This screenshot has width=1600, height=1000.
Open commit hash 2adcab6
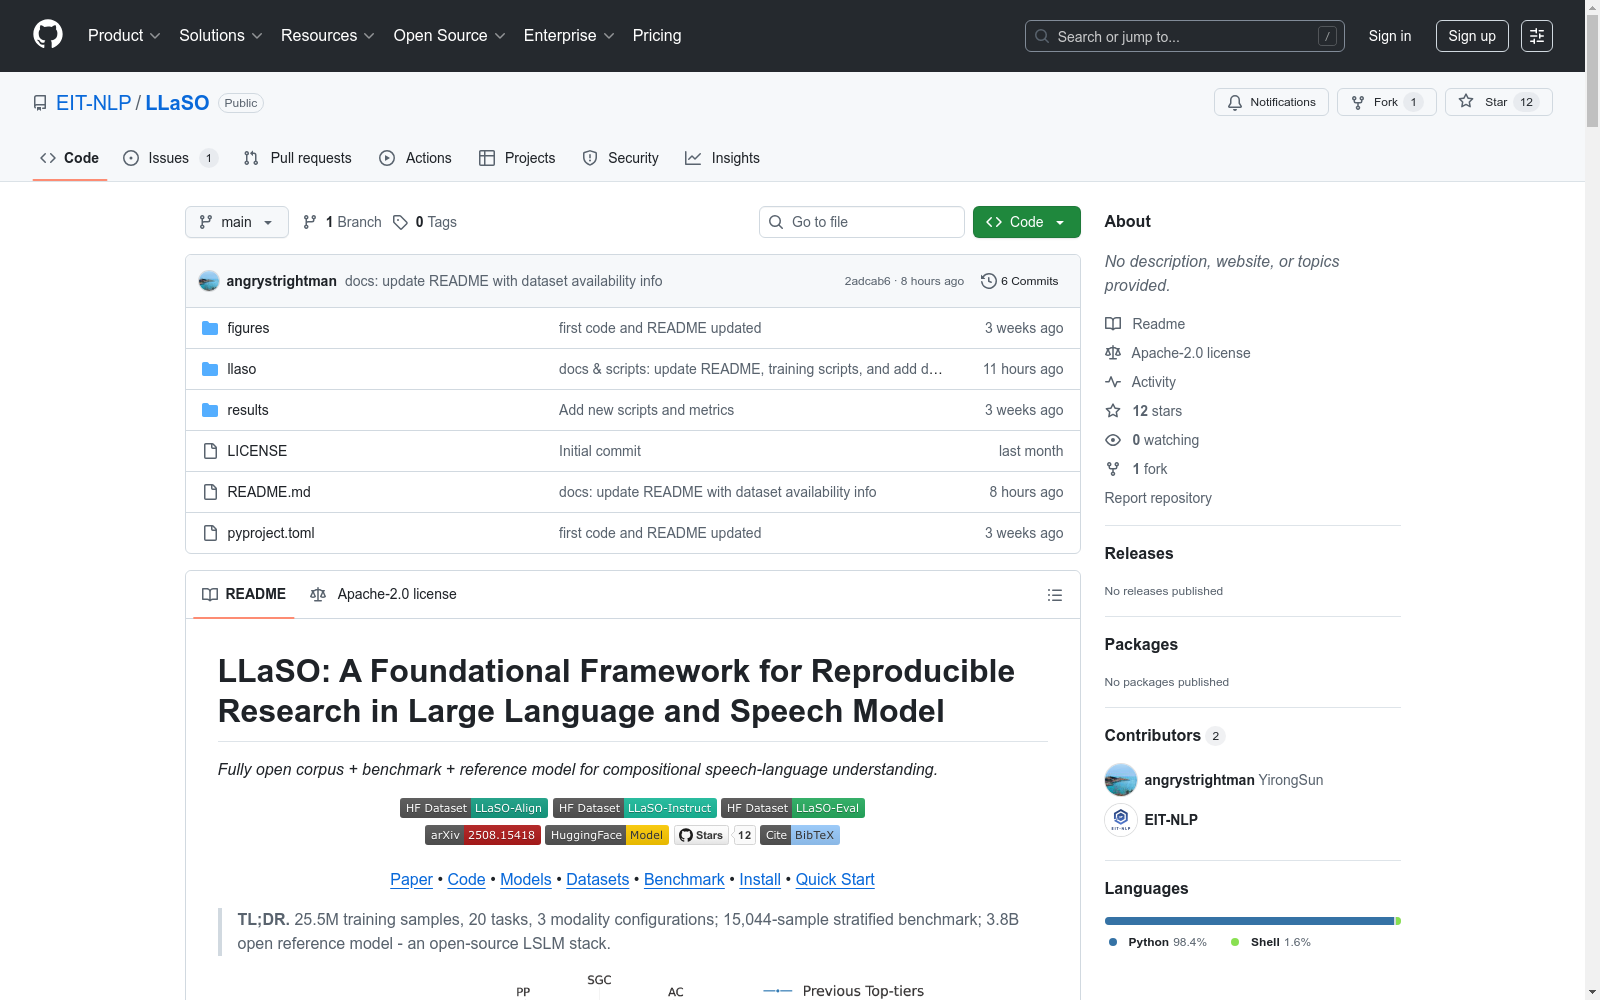point(867,281)
